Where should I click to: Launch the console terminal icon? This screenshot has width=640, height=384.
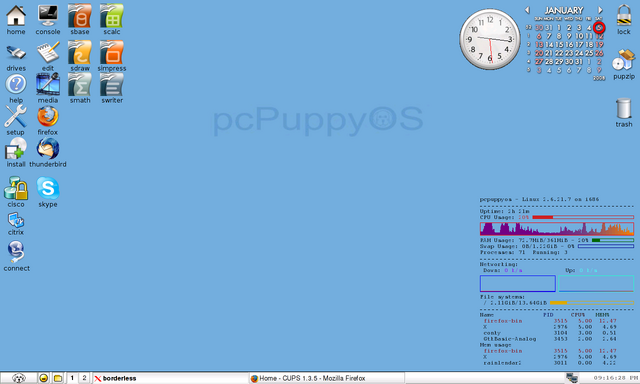pyautogui.click(x=48, y=16)
